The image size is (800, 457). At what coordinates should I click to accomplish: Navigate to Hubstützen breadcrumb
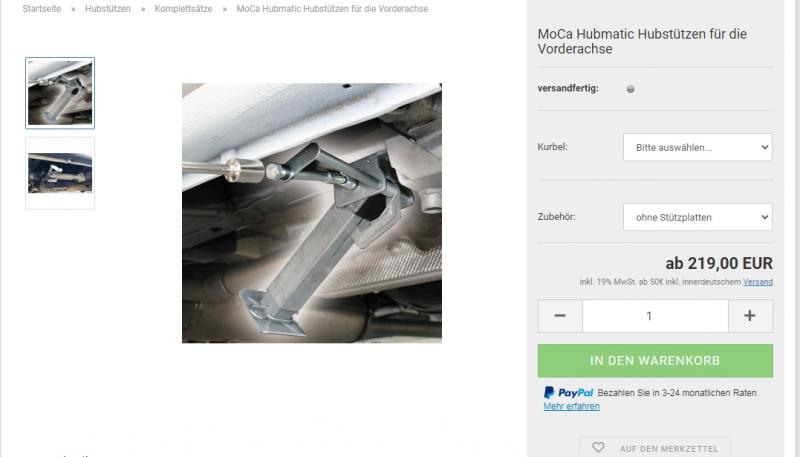coord(108,9)
